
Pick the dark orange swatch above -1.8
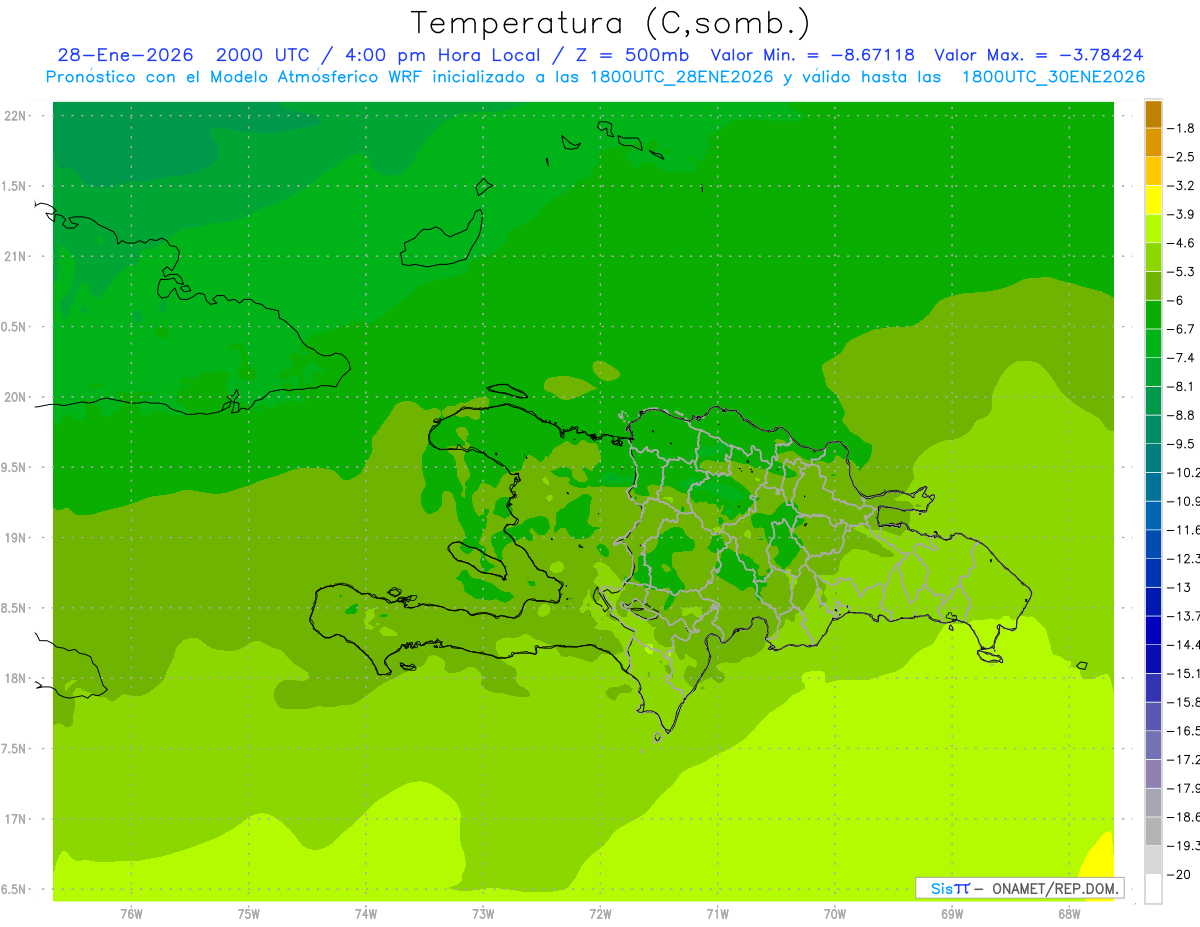pos(1153,114)
